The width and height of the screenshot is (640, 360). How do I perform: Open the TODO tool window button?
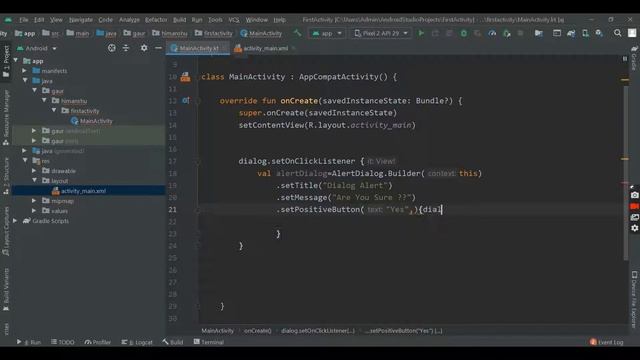point(63,342)
